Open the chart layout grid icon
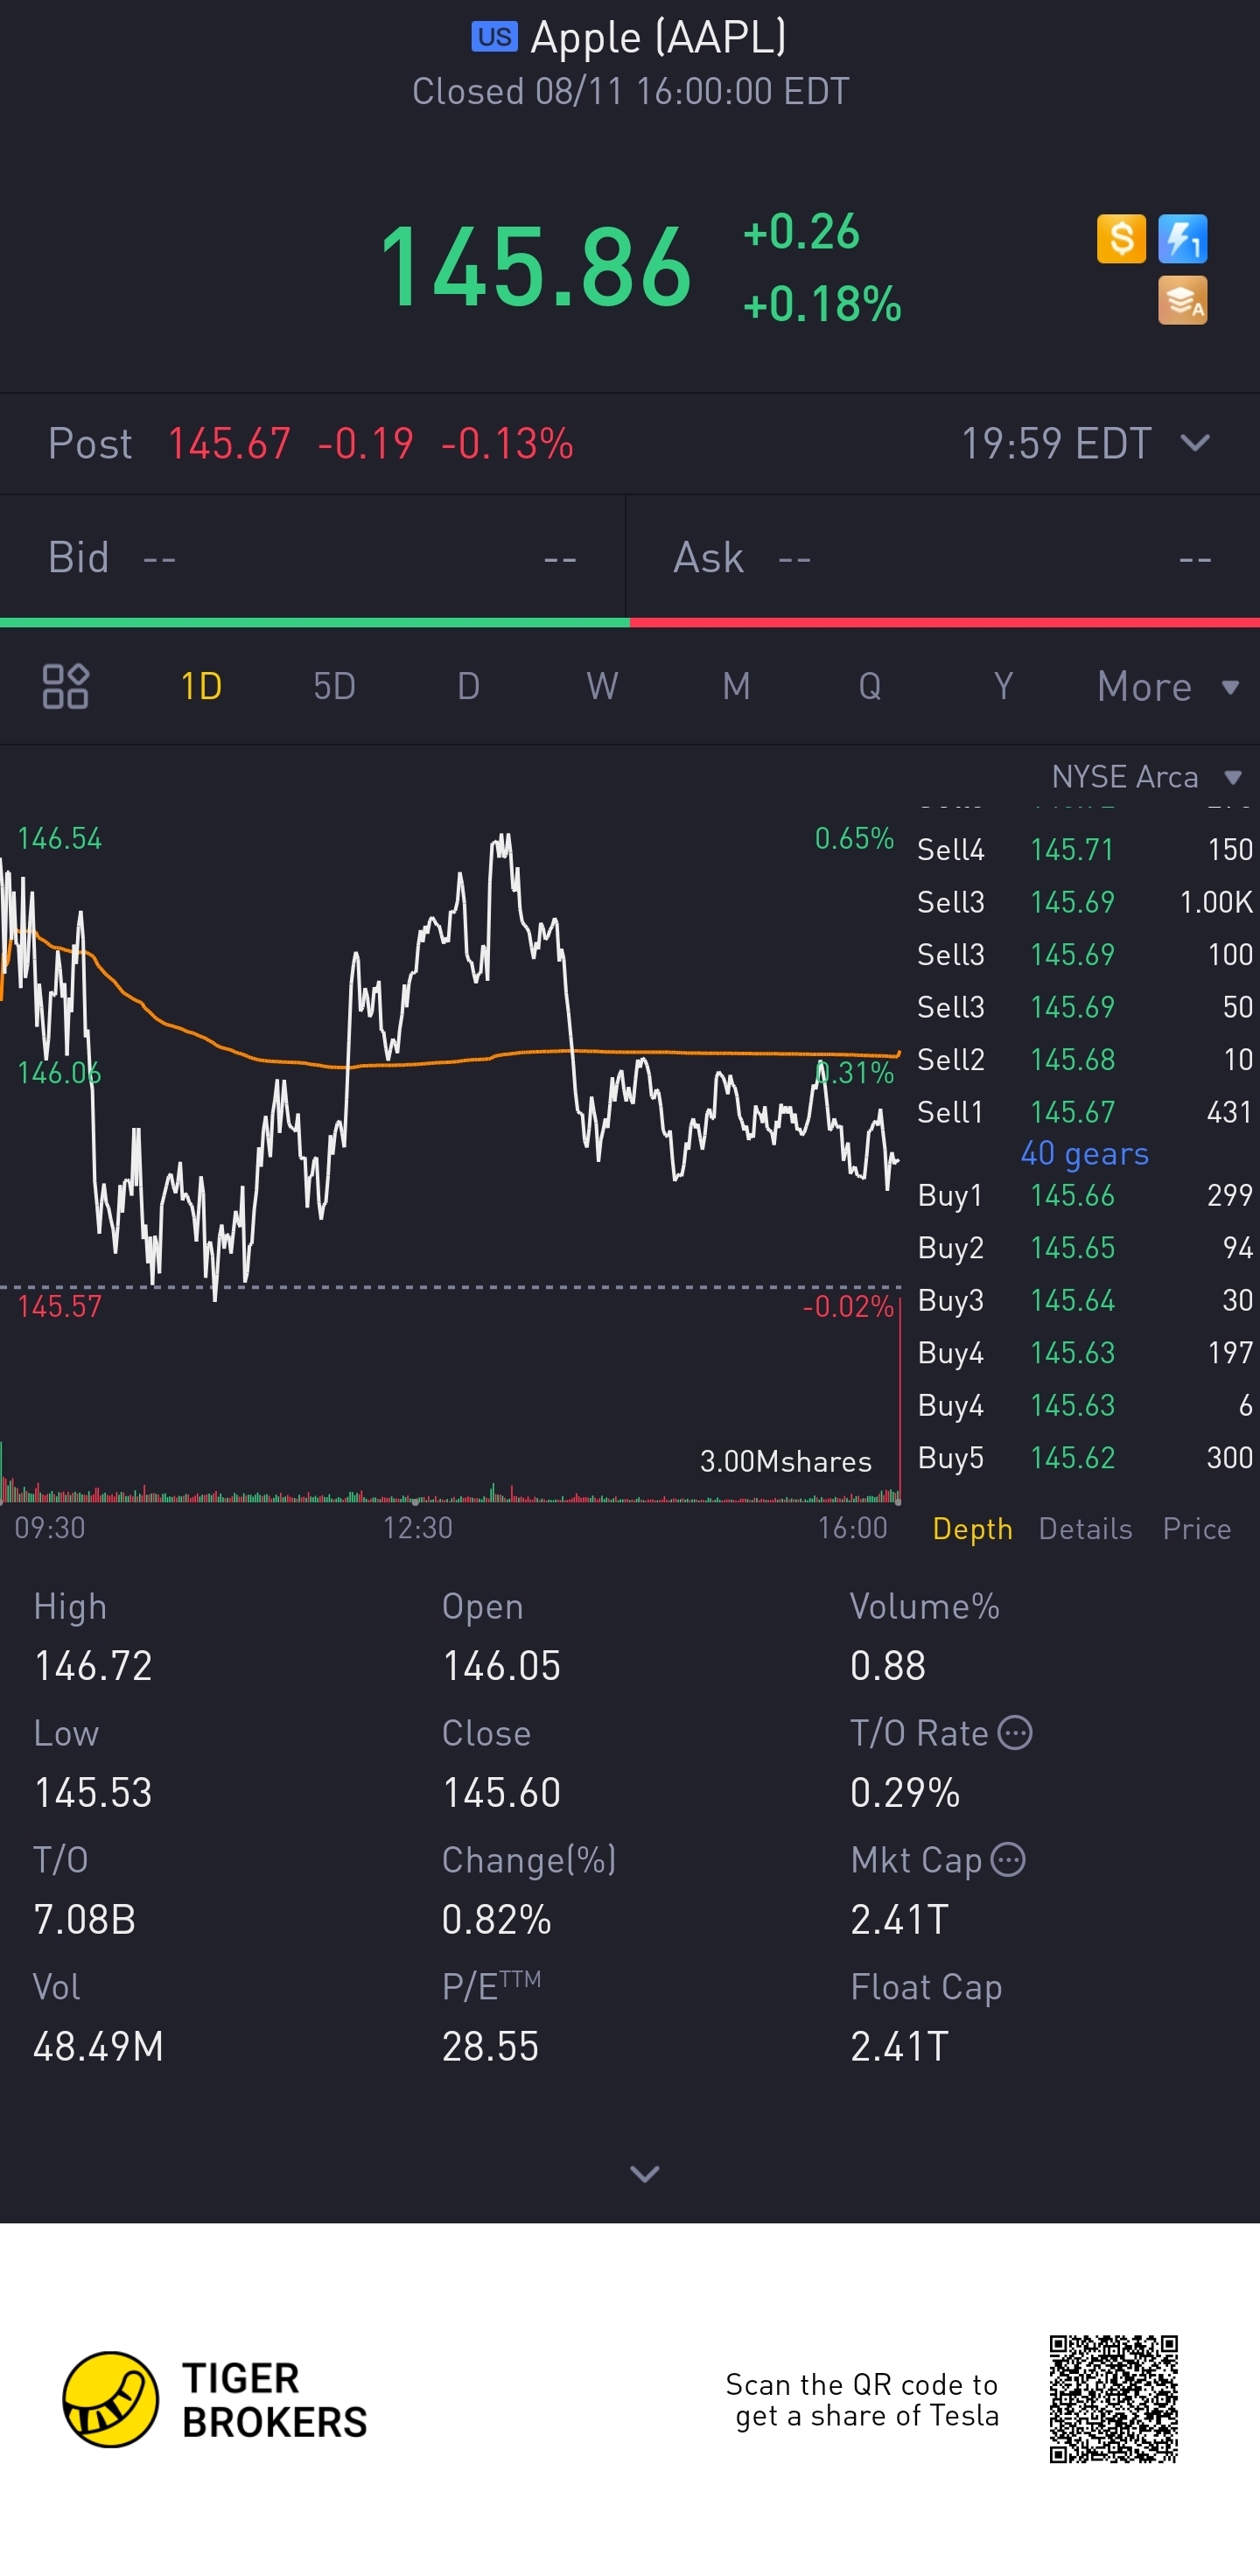 coord(65,686)
